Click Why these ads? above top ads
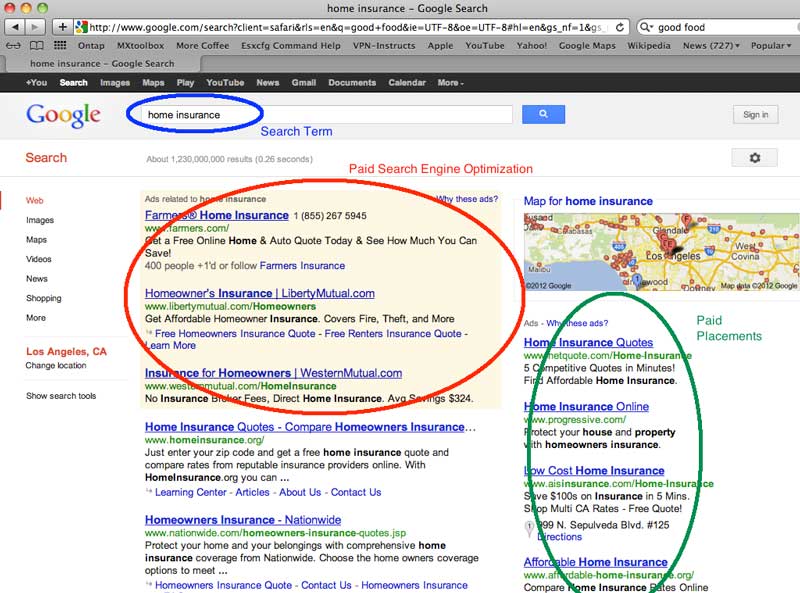The image size is (800, 593). (x=466, y=199)
